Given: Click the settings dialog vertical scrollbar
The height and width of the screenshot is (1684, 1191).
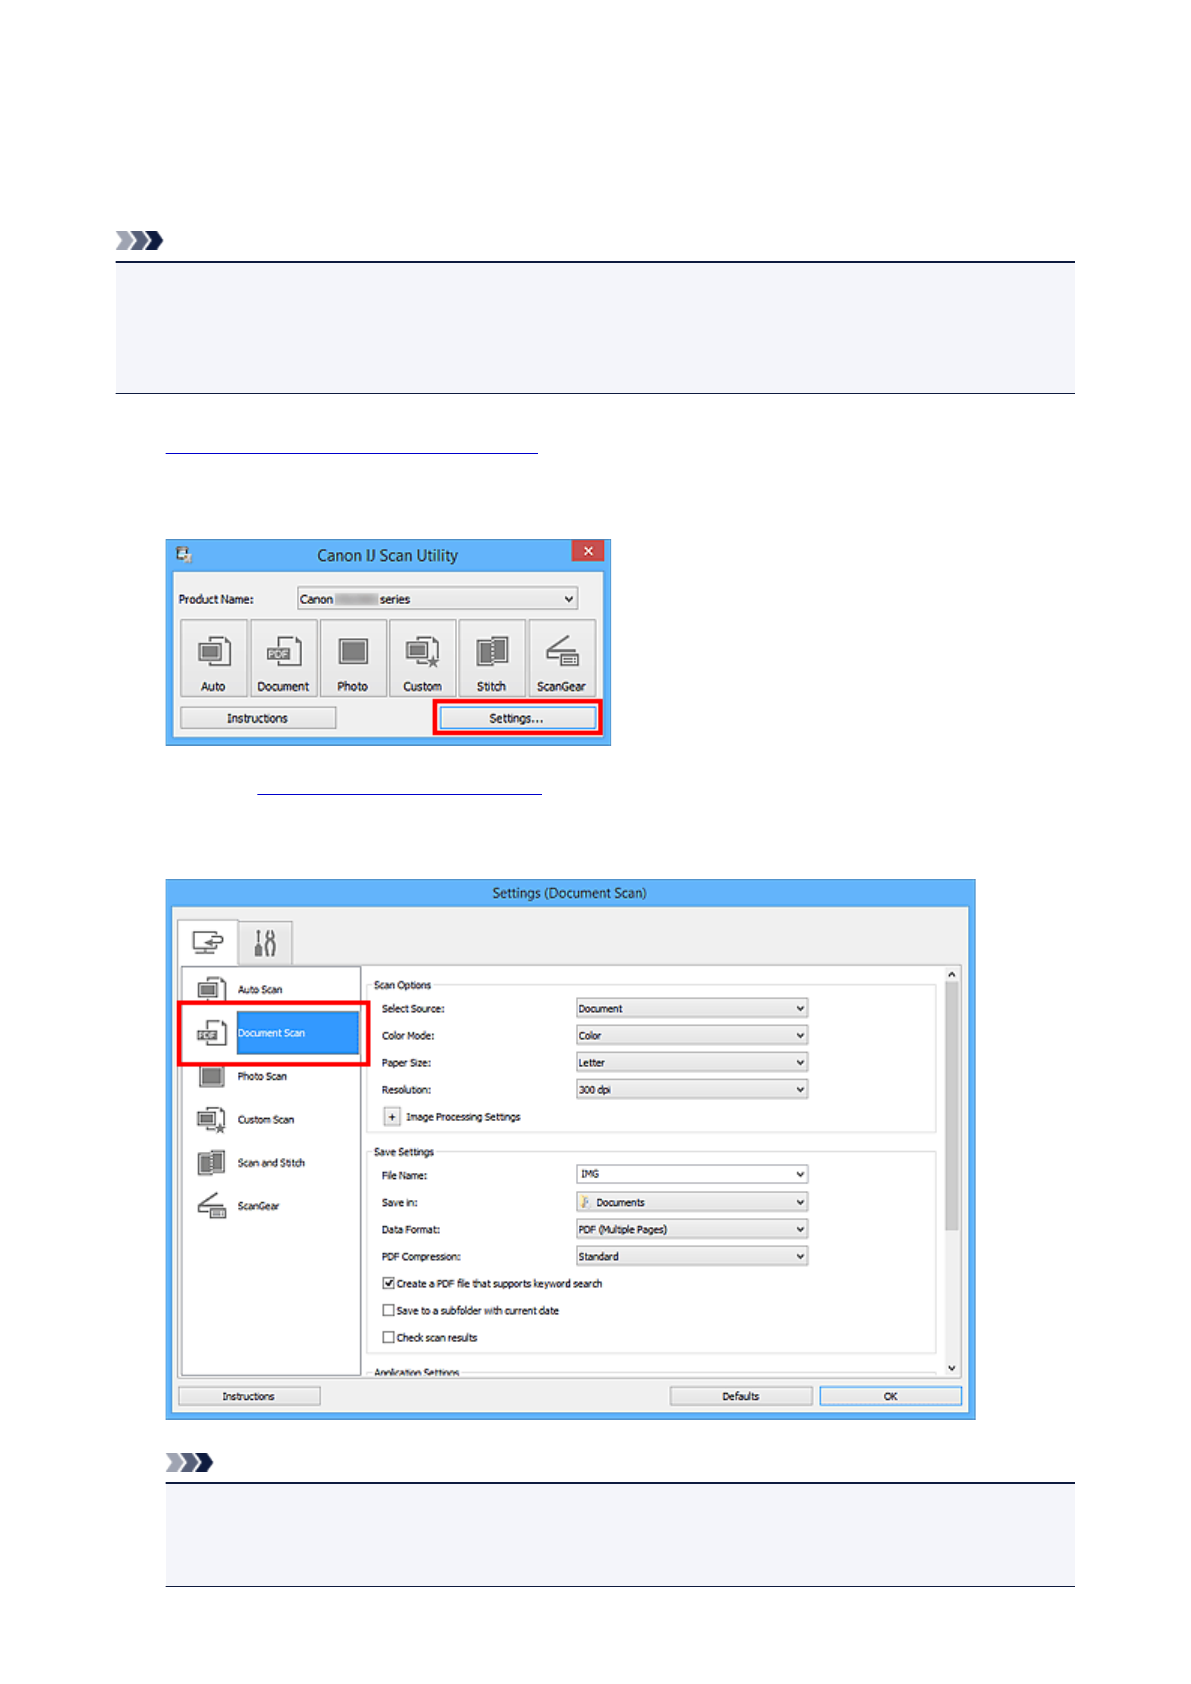Looking at the screenshot, I should tap(951, 1100).
